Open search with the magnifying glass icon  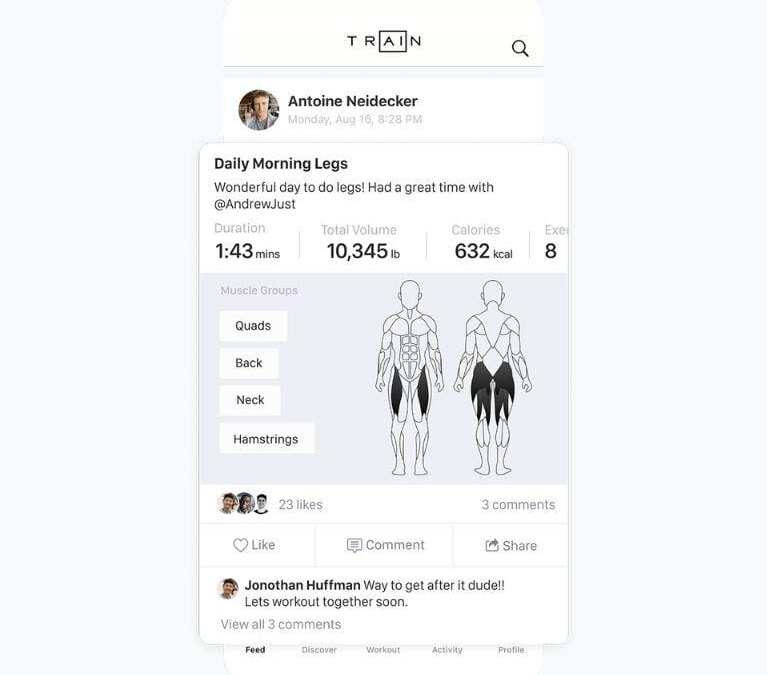(520, 48)
